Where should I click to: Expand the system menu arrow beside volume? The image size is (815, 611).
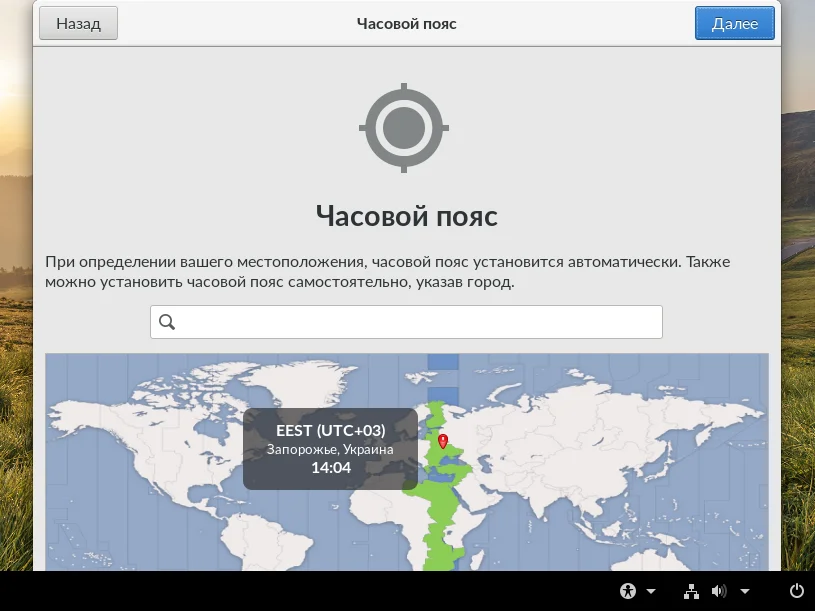pos(745,591)
